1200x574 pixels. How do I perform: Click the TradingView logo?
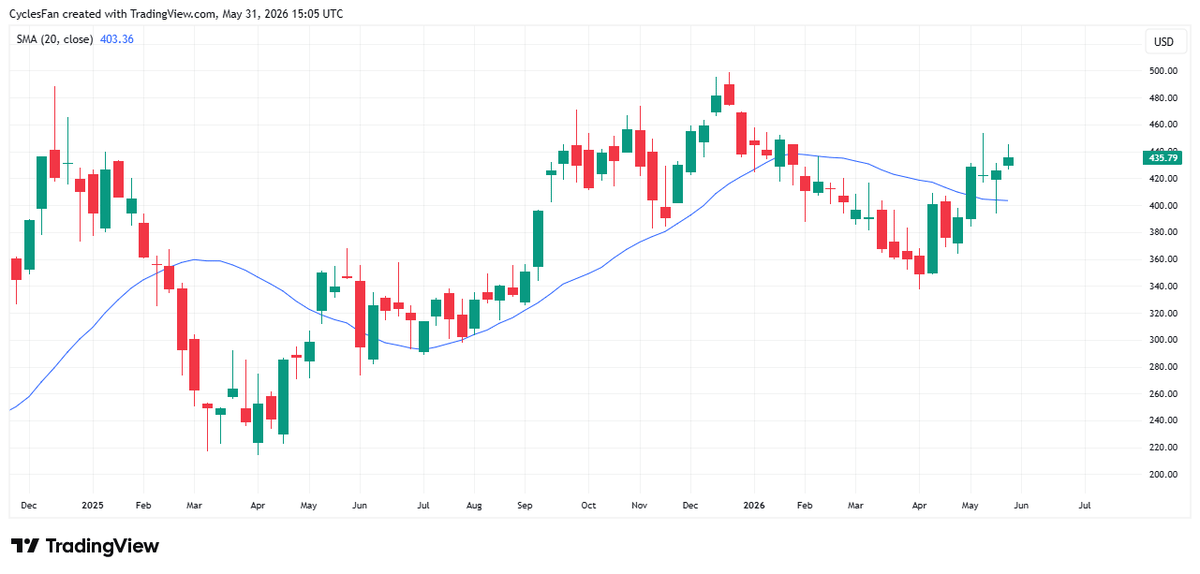point(85,546)
